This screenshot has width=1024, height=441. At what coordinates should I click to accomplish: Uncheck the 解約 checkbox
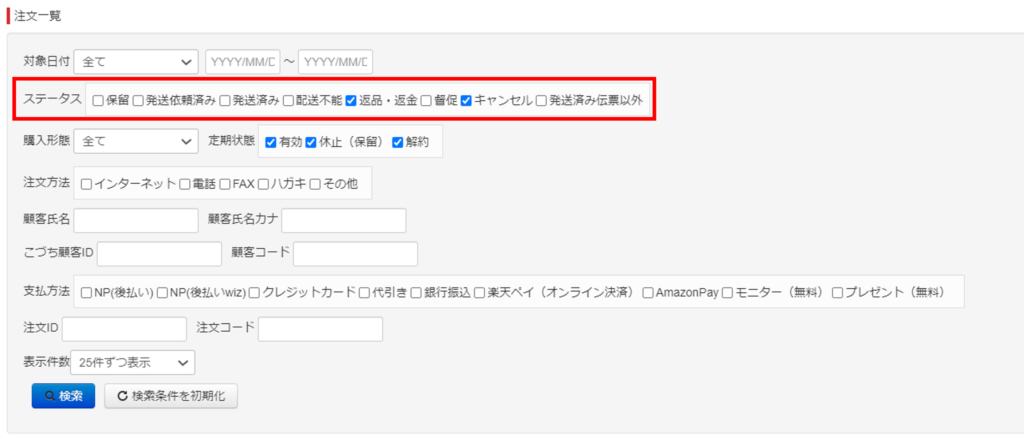pos(398,142)
